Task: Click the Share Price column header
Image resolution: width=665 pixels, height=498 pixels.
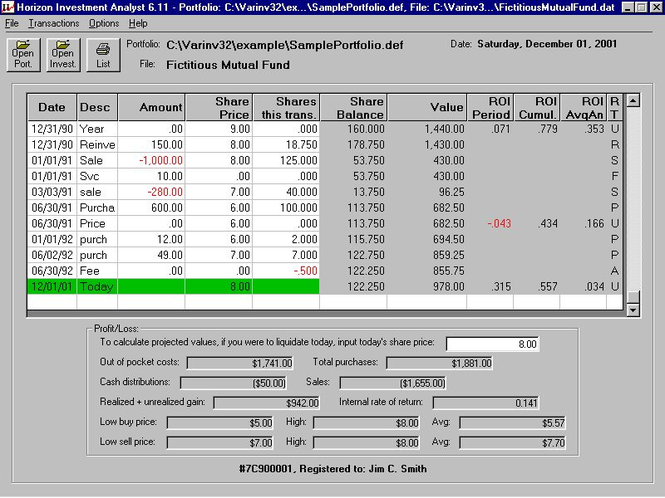Action: [x=219, y=108]
